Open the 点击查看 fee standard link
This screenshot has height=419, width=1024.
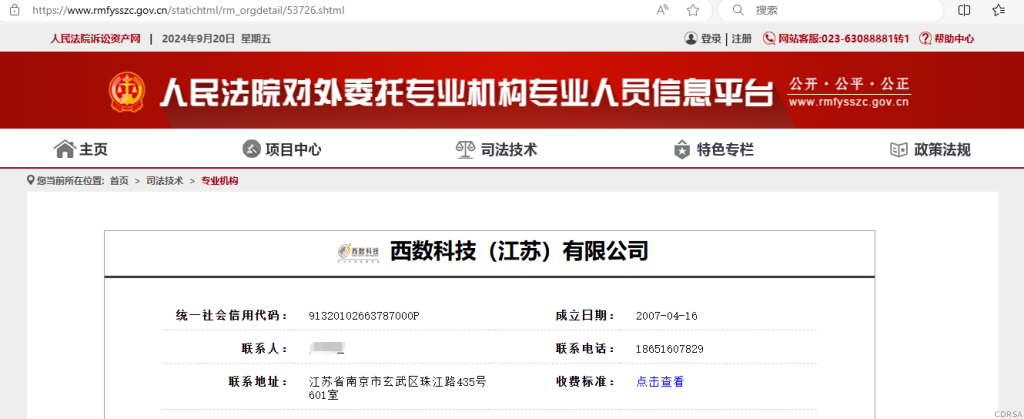pyautogui.click(x=660, y=382)
